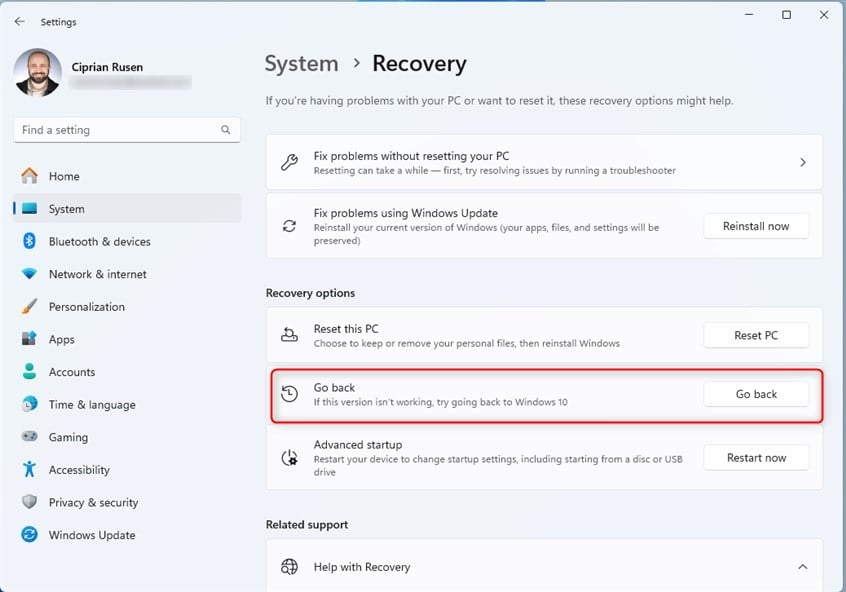Image resolution: width=846 pixels, height=592 pixels.
Task: Click the Accessibility figure icon
Action: [29, 469]
